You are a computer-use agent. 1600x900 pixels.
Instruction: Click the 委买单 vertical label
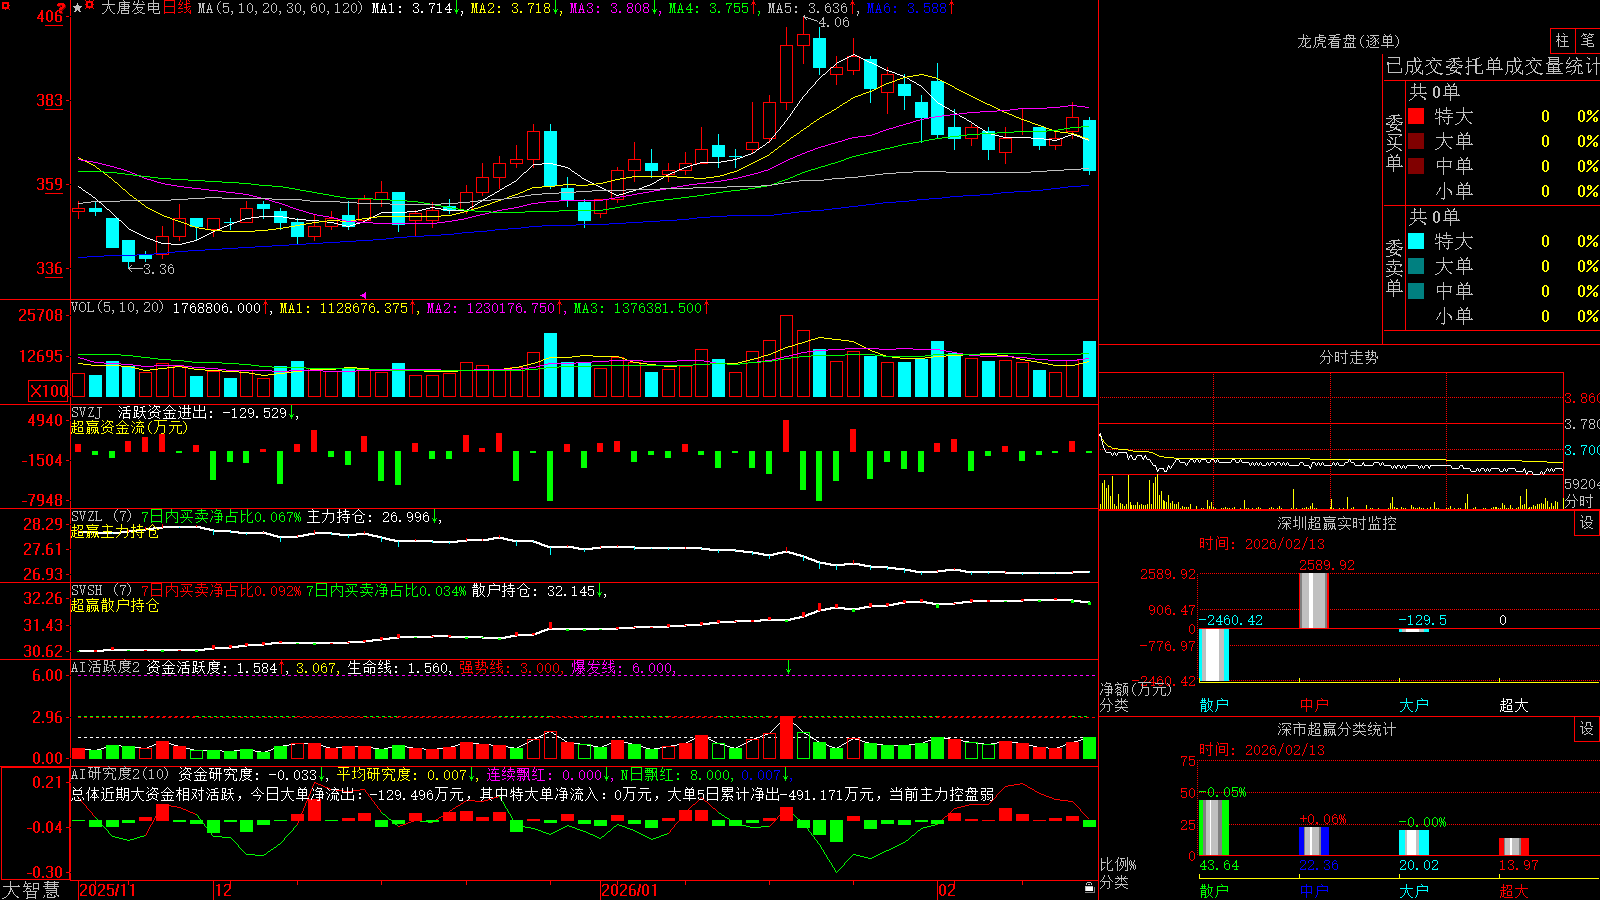(x=1394, y=142)
